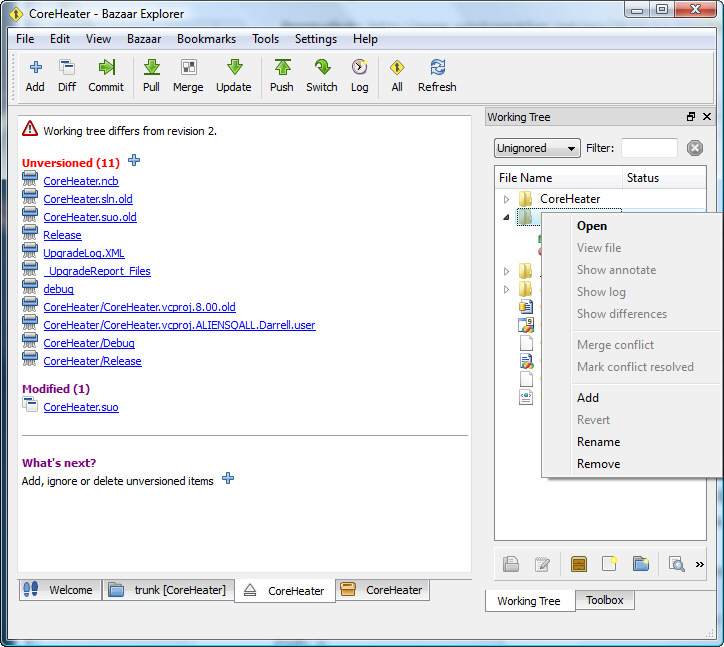724x647 pixels.
Task: Pull changes using the Pull icon
Action: coord(151,76)
